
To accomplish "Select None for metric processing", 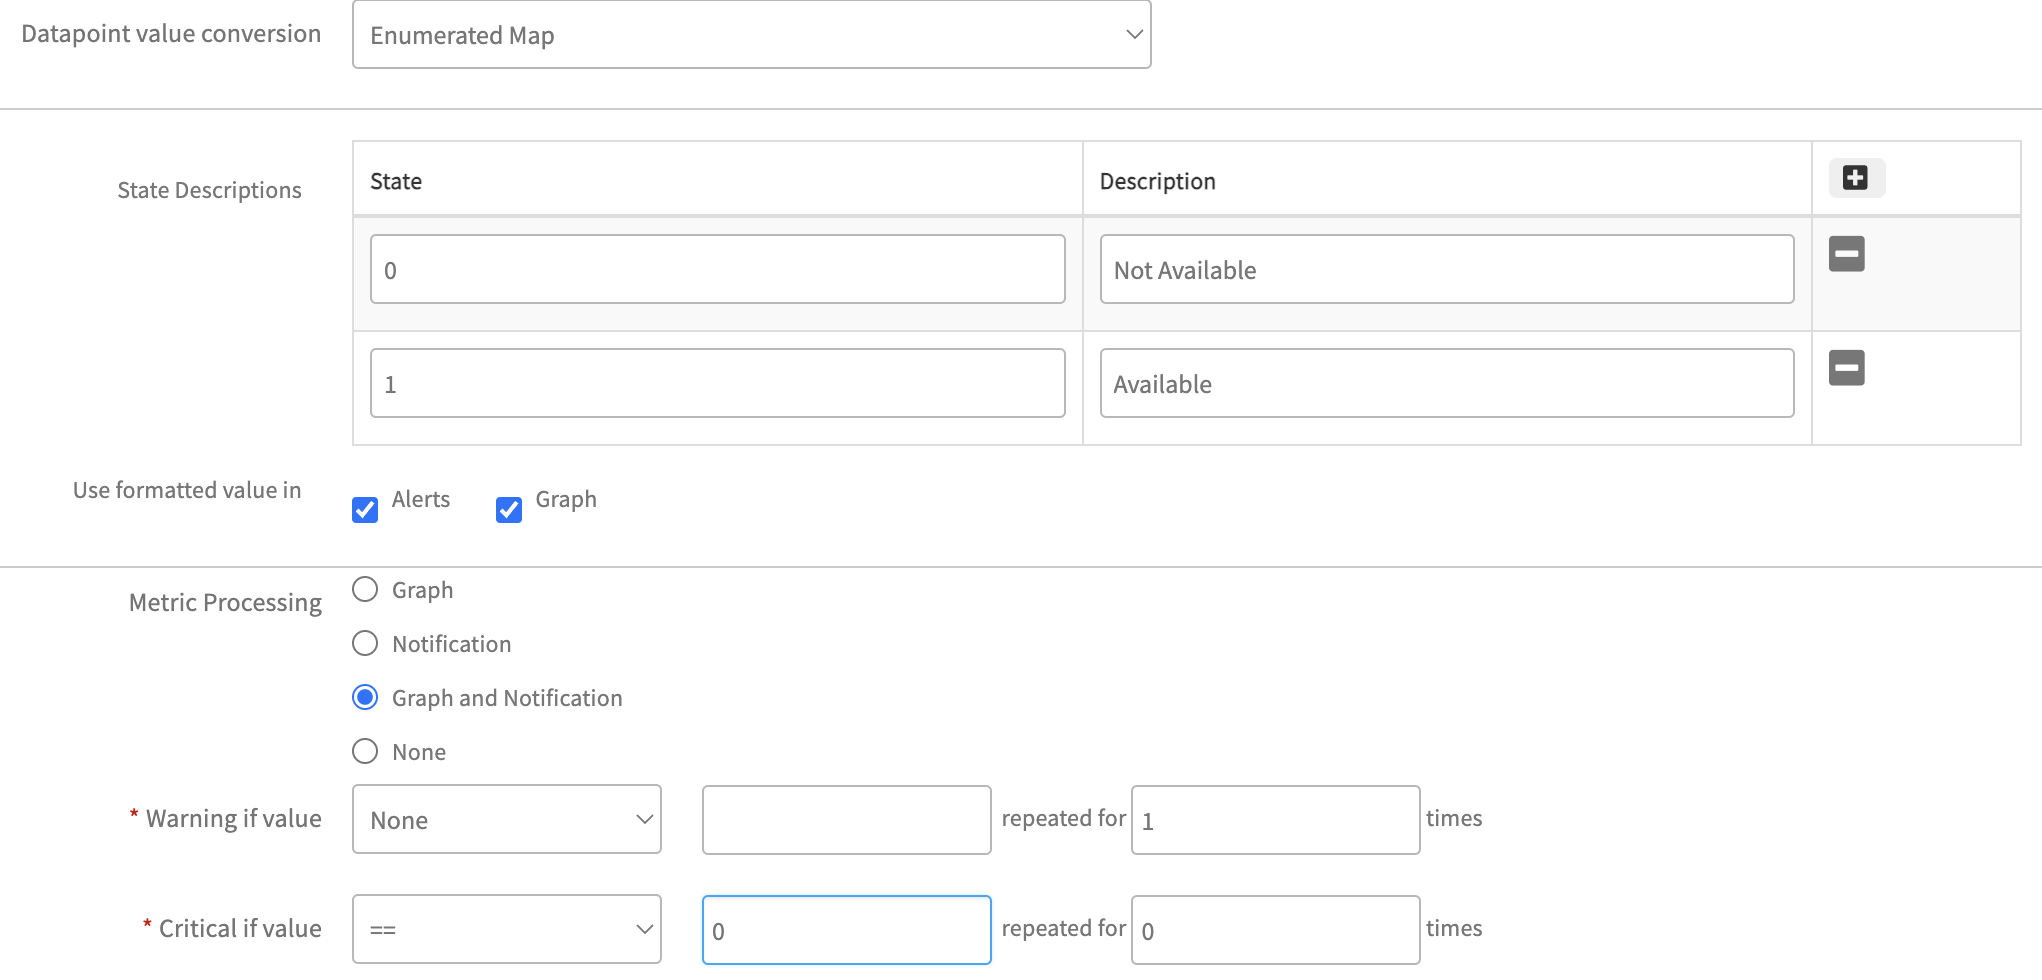I will 365,751.
